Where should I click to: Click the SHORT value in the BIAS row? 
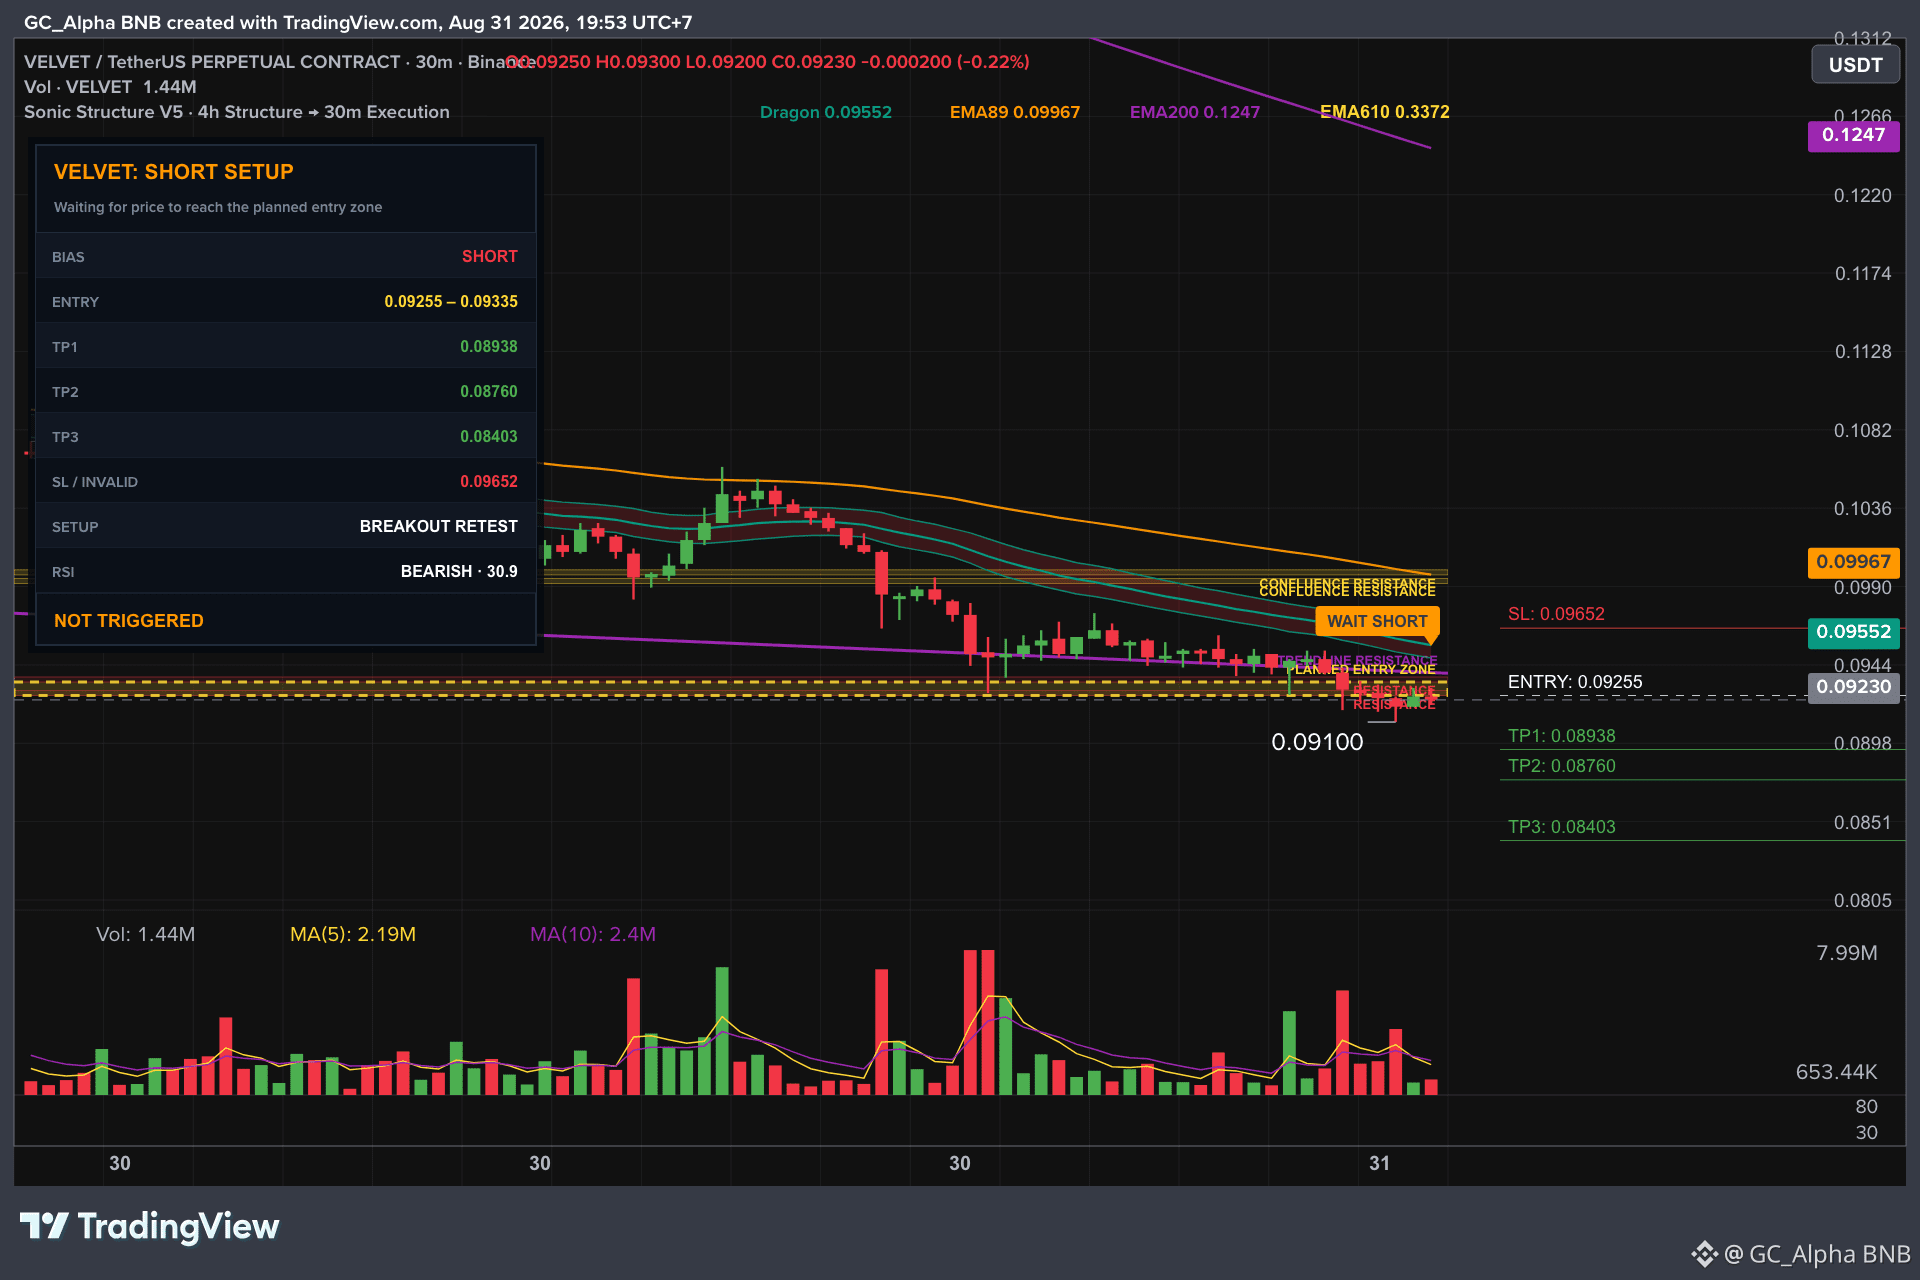point(490,257)
